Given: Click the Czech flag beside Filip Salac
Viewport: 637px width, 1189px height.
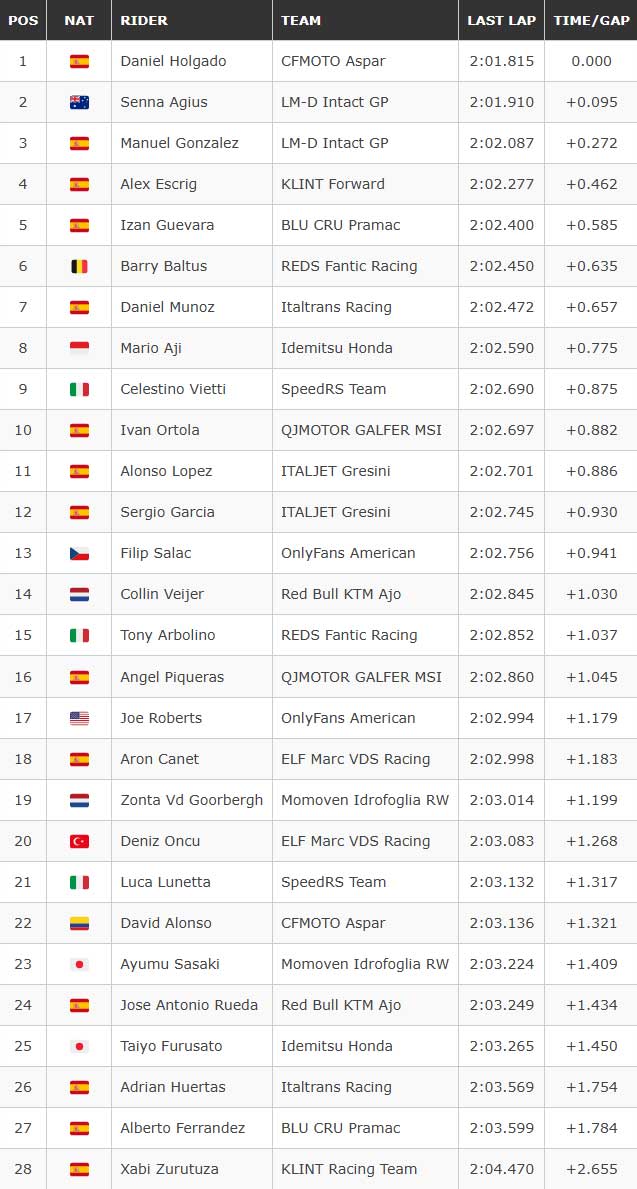Looking at the screenshot, I should click(79, 554).
